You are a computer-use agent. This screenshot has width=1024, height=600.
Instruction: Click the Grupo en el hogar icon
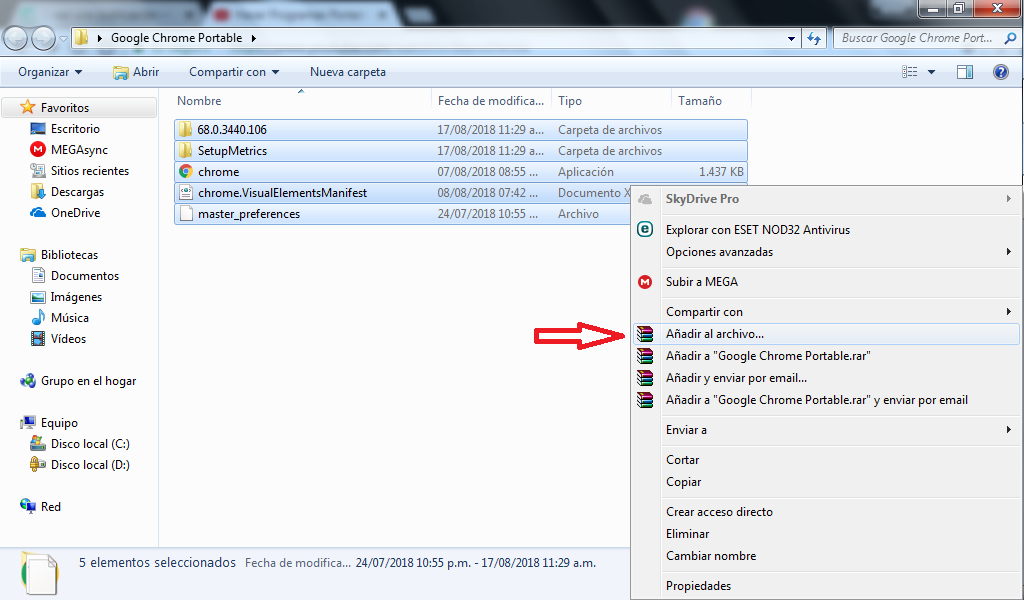pos(27,381)
